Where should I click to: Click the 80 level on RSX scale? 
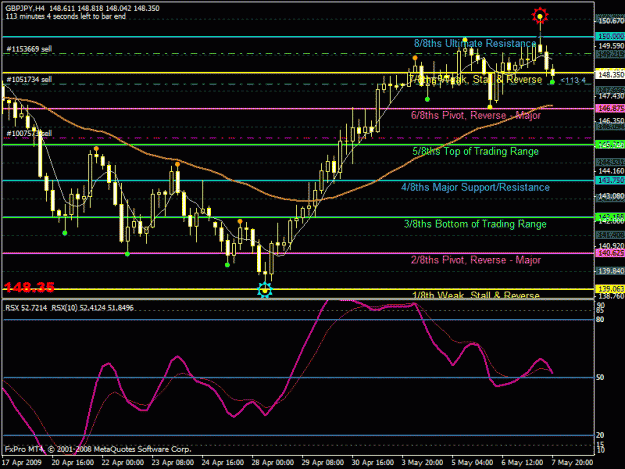[x=600, y=320]
